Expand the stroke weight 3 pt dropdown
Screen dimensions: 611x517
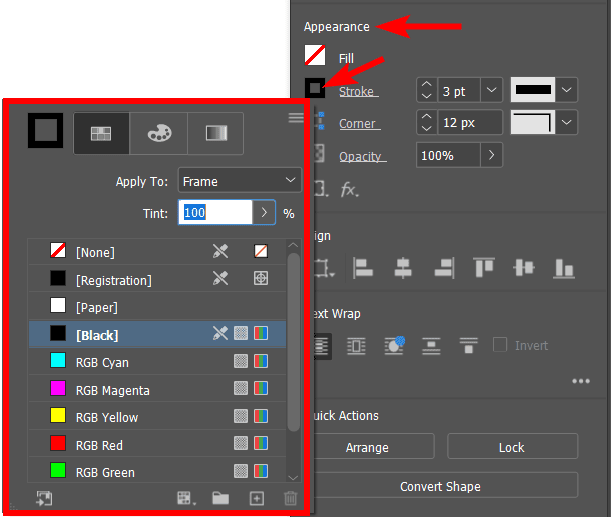(x=491, y=91)
